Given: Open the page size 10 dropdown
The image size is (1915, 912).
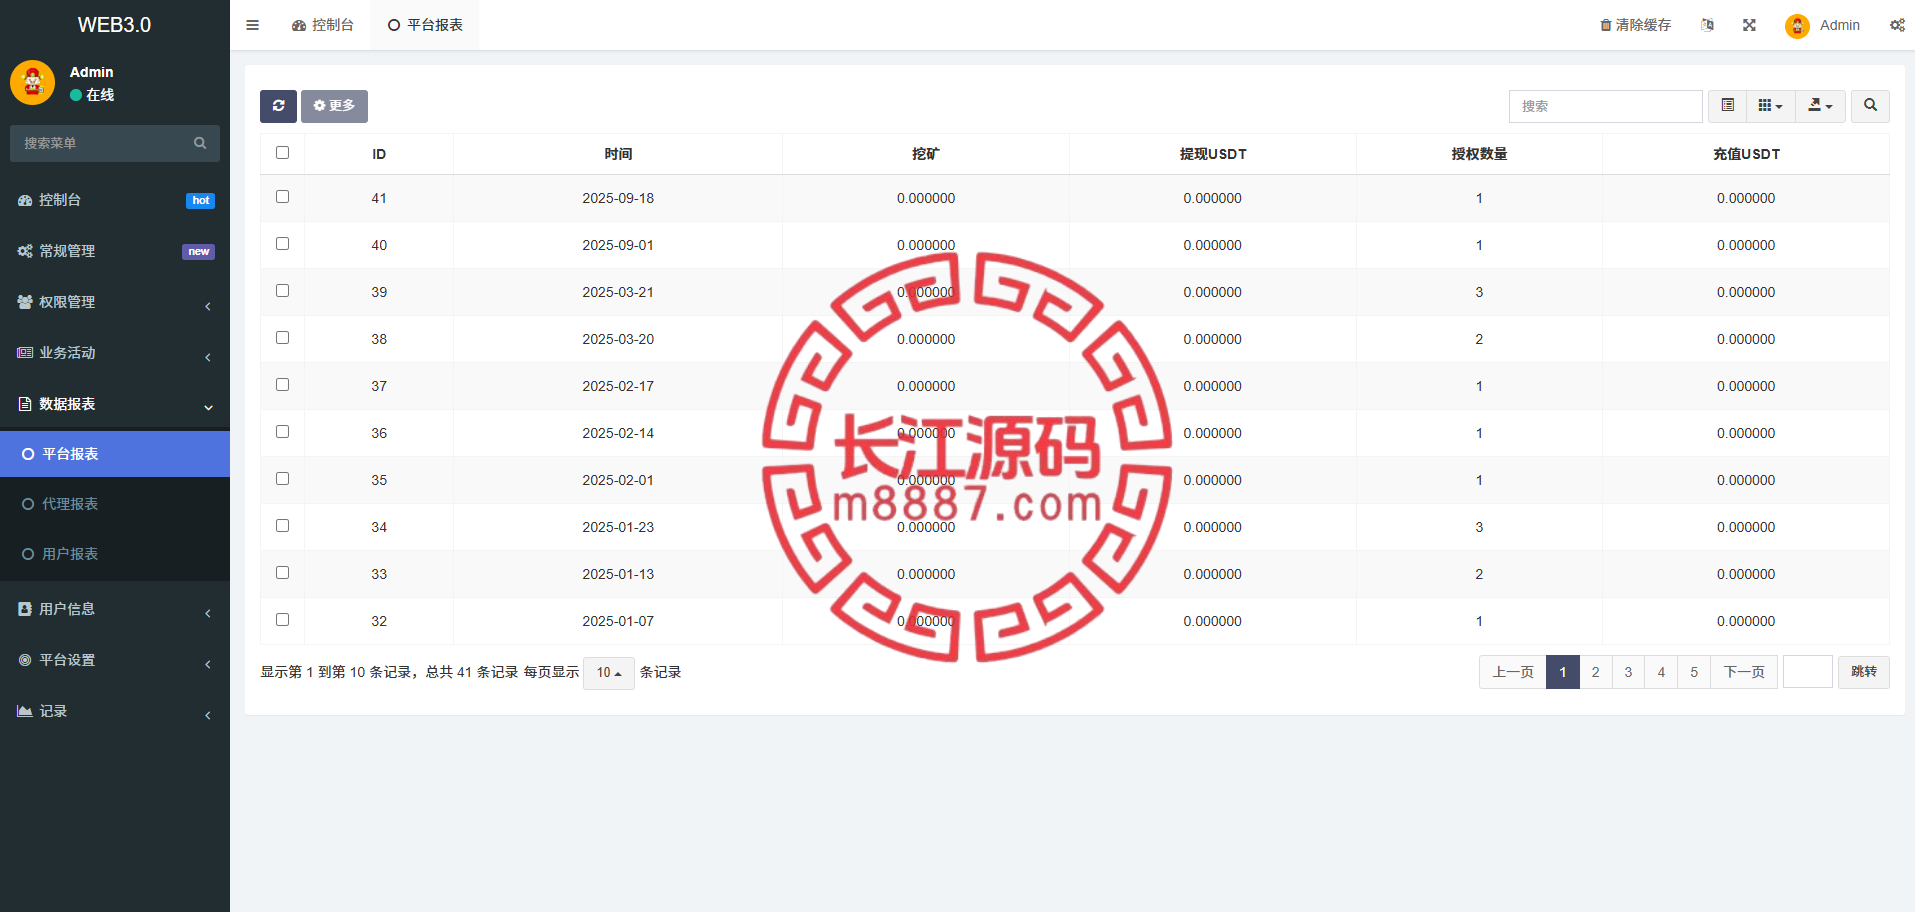Looking at the screenshot, I should pos(609,673).
